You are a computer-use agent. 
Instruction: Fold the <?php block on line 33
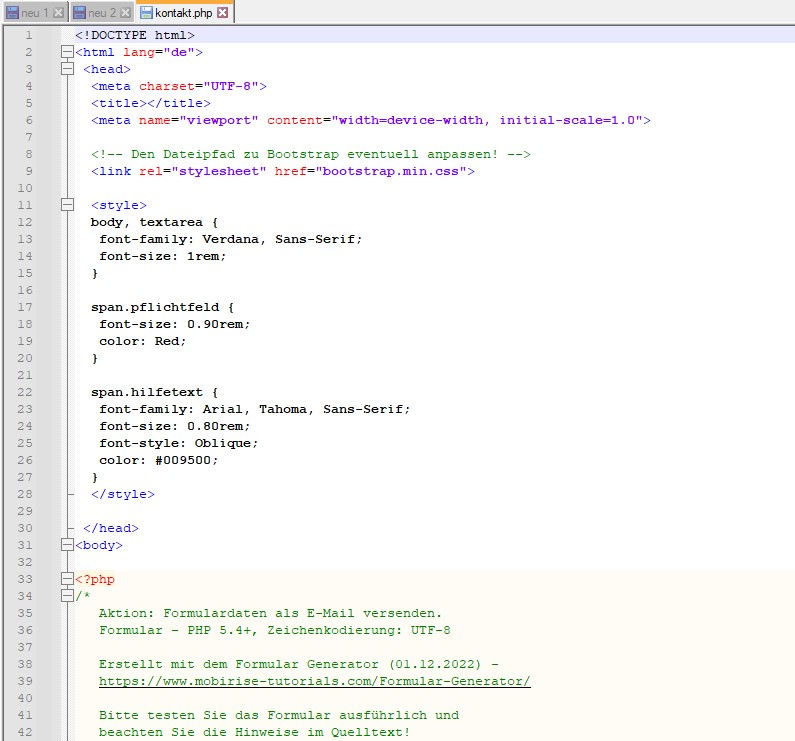click(x=67, y=579)
